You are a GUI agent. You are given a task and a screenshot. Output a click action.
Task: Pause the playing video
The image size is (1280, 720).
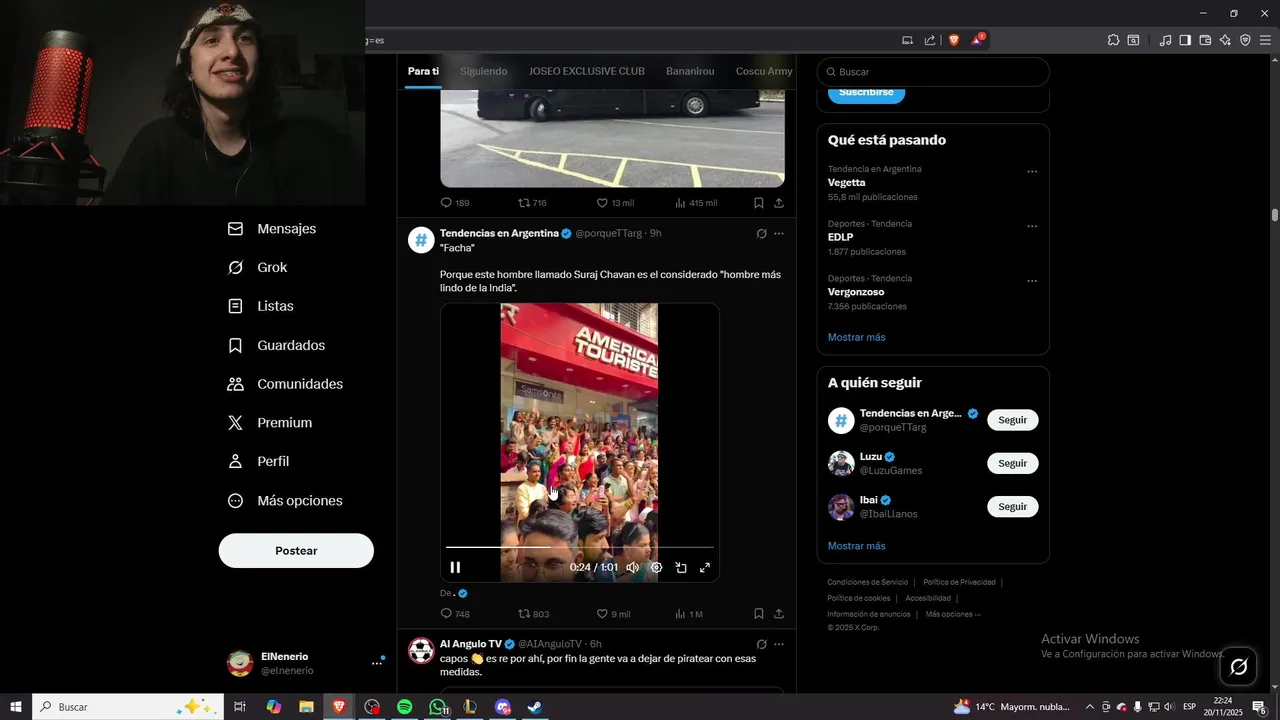[x=455, y=568]
